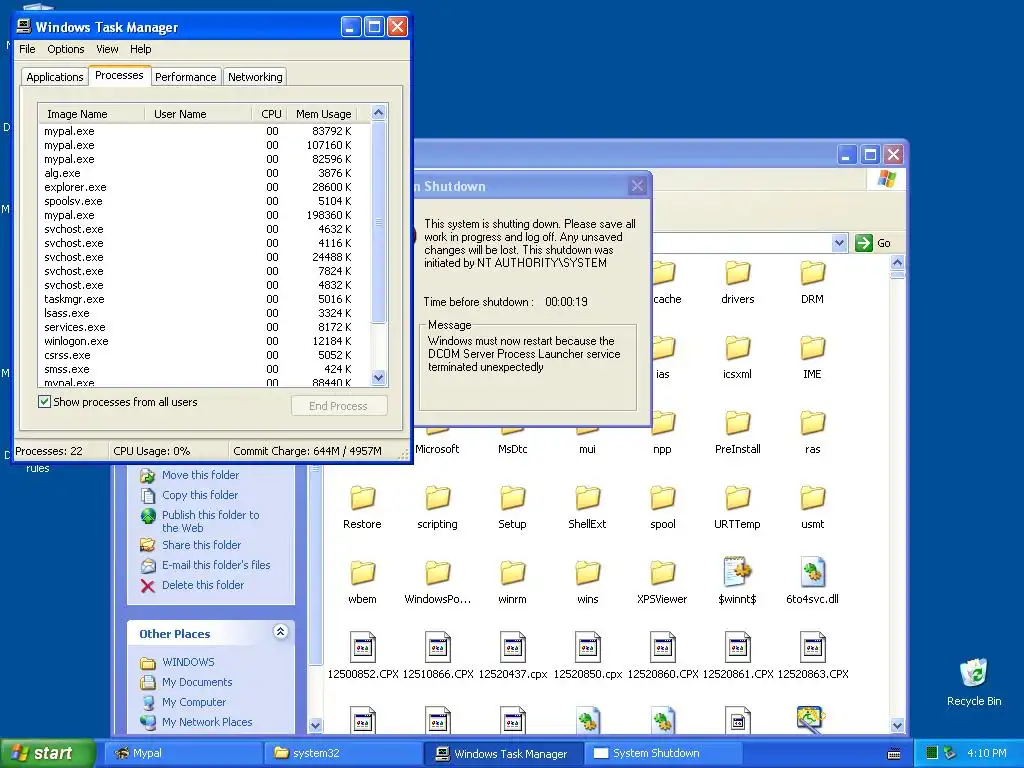Select the wins folder
The image size is (1024, 768).
pyautogui.click(x=587, y=581)
